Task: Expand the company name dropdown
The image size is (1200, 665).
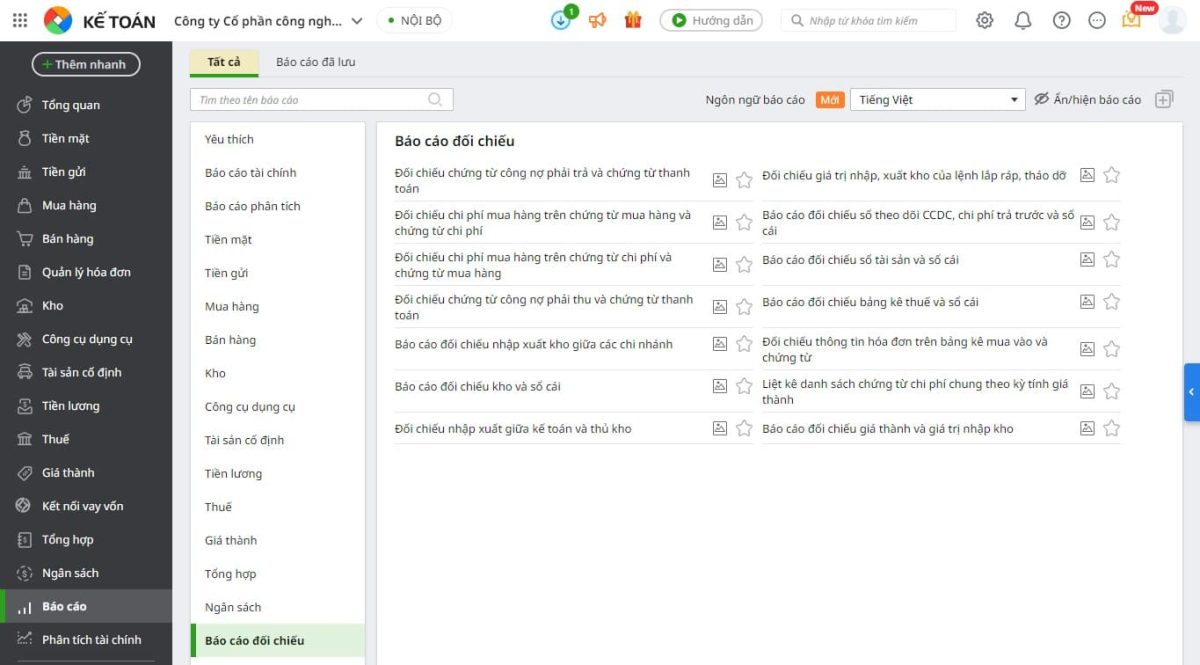Action: click(357, 20)
